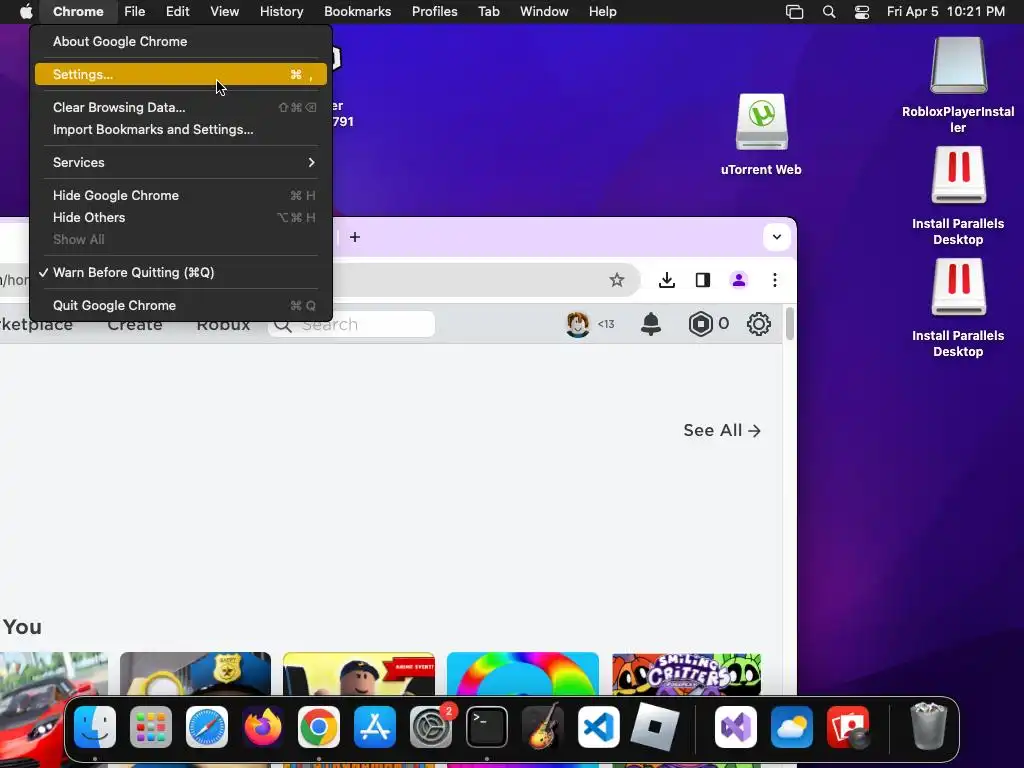Open Import Bookmarks and Settings…
The width and height of the screenshot is (1024, 768).
(x=181, y=129)
